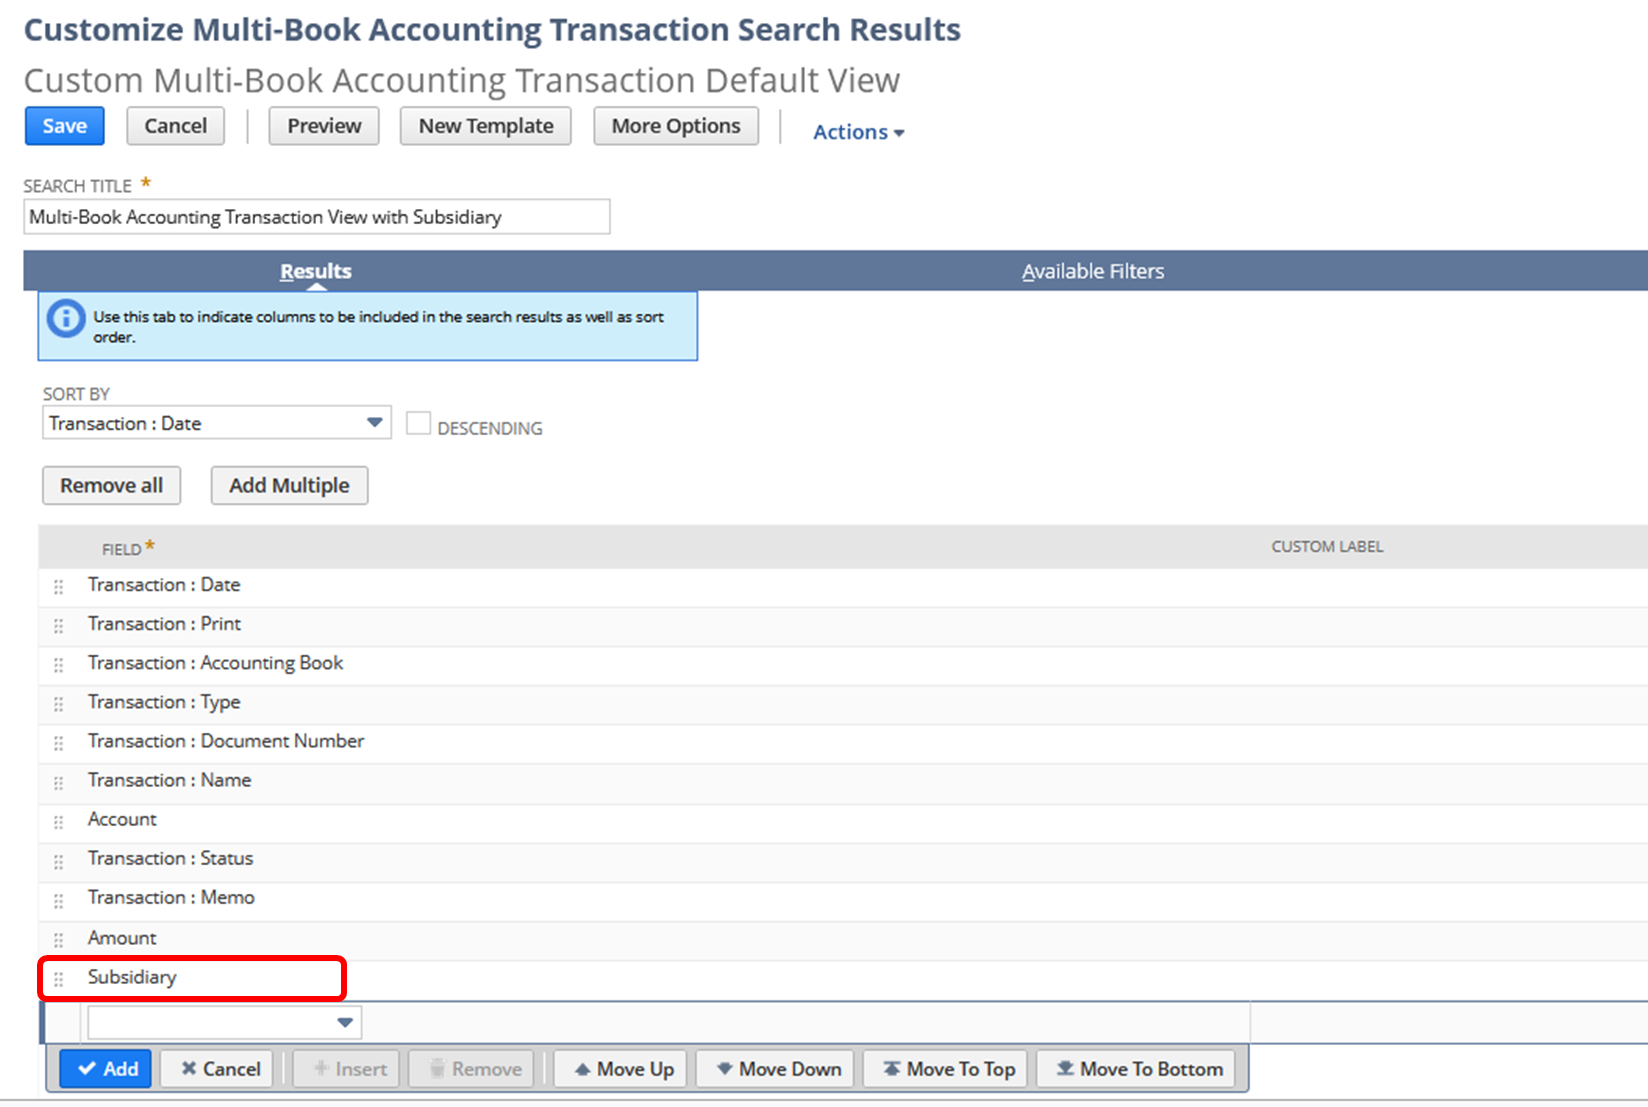Open the new field selector dropdown

tap(224, 1022)
